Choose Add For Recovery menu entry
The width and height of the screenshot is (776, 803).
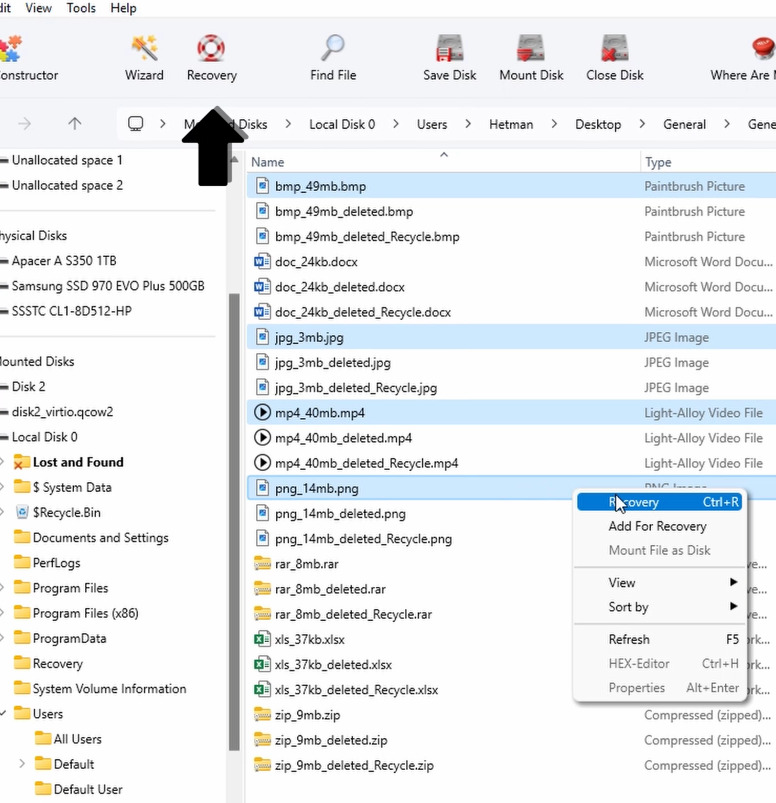tap(659, 526)
